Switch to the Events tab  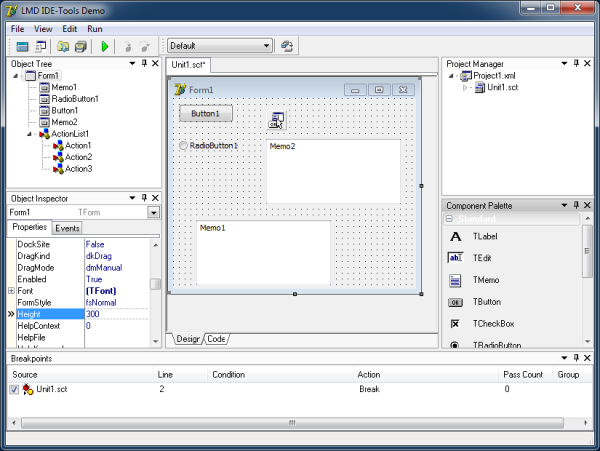(x=67, y=228)
